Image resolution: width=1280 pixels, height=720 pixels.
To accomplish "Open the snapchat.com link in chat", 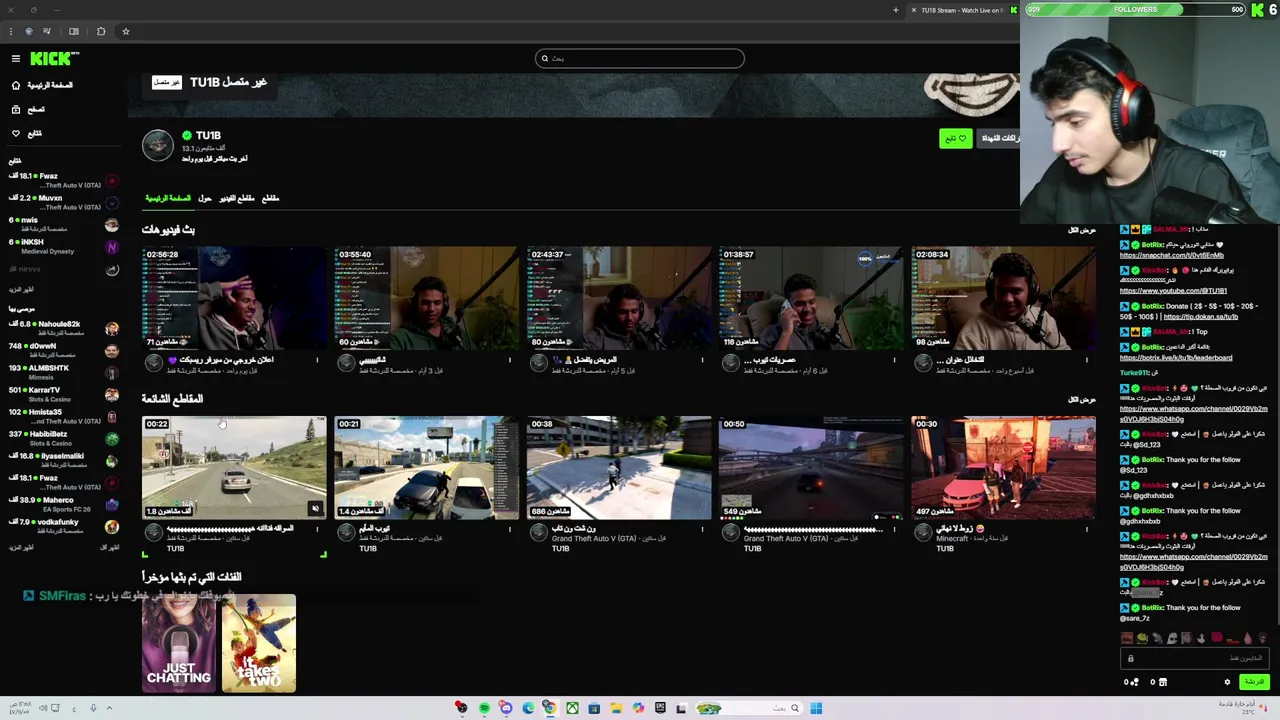I will point(1171,255).
